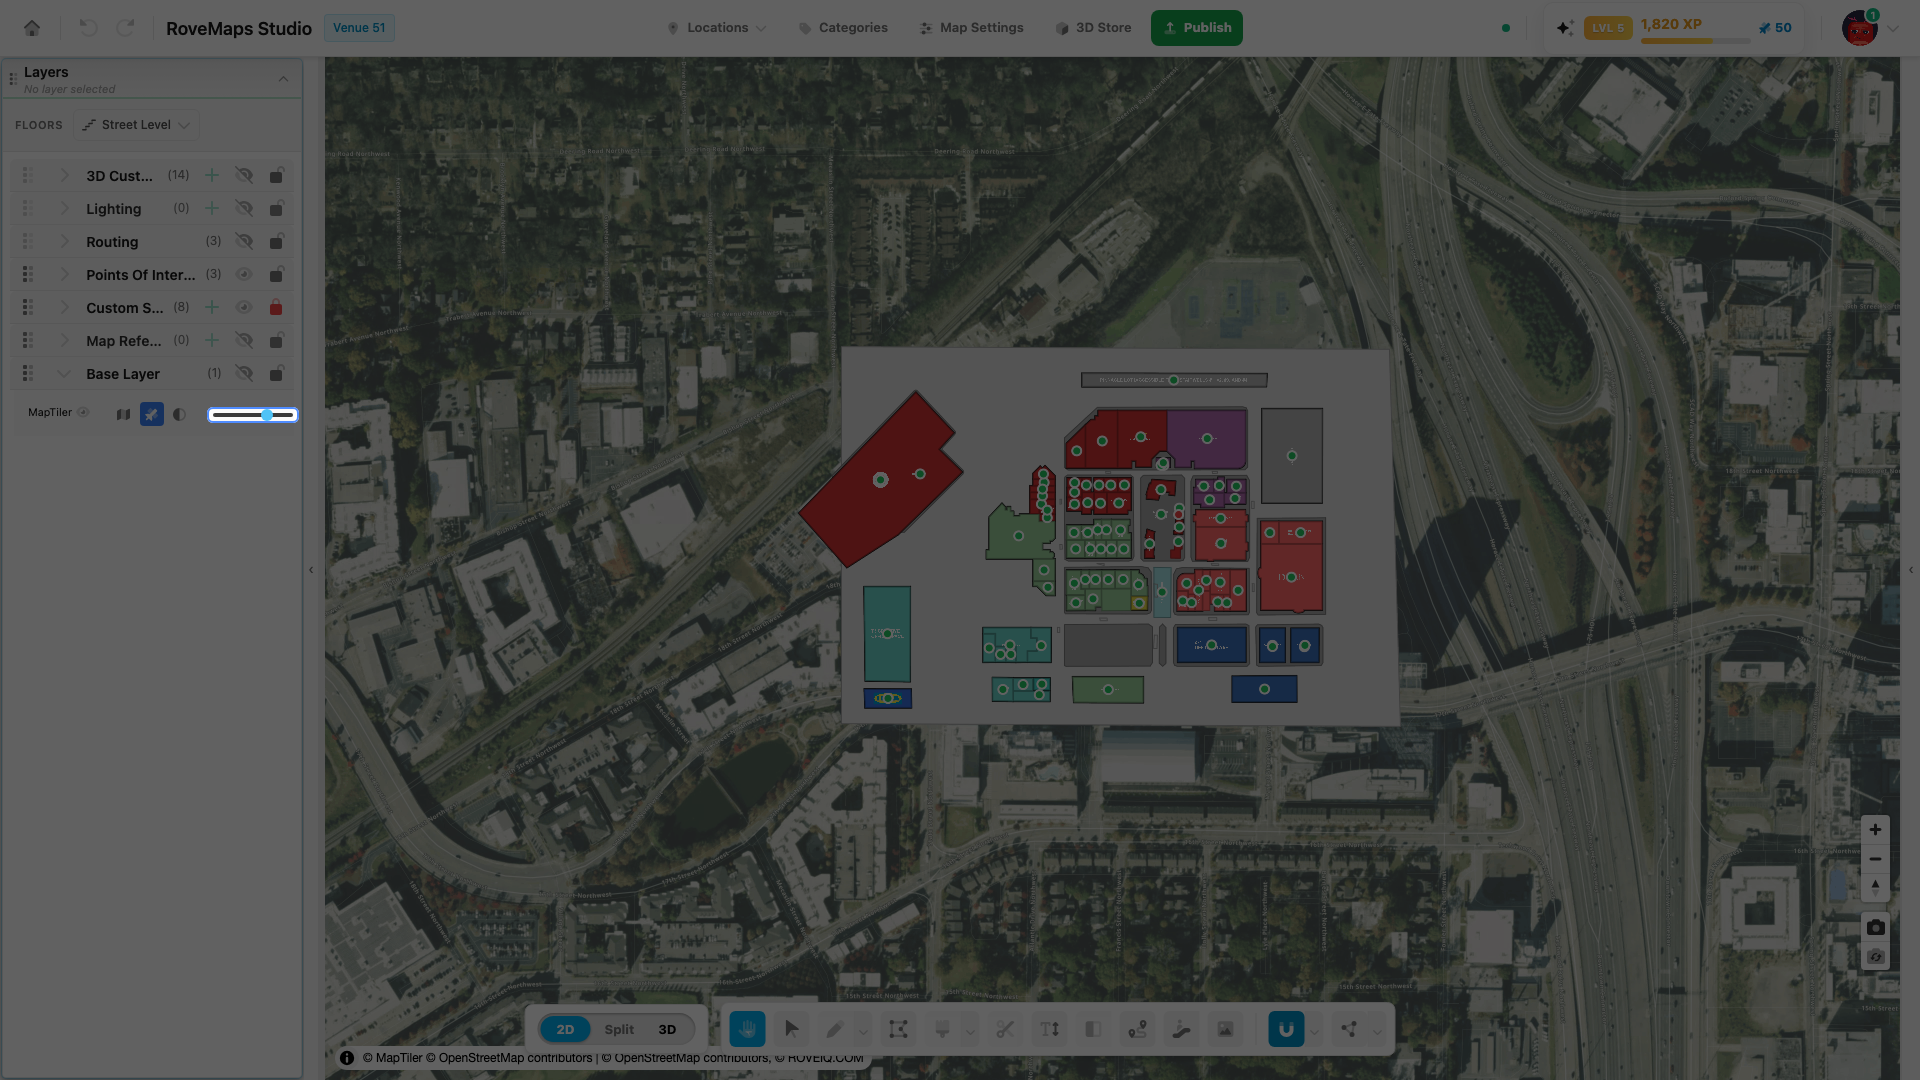Show the Base Layer
This screenshot has width=1920, height=1080.
point(244,373)
